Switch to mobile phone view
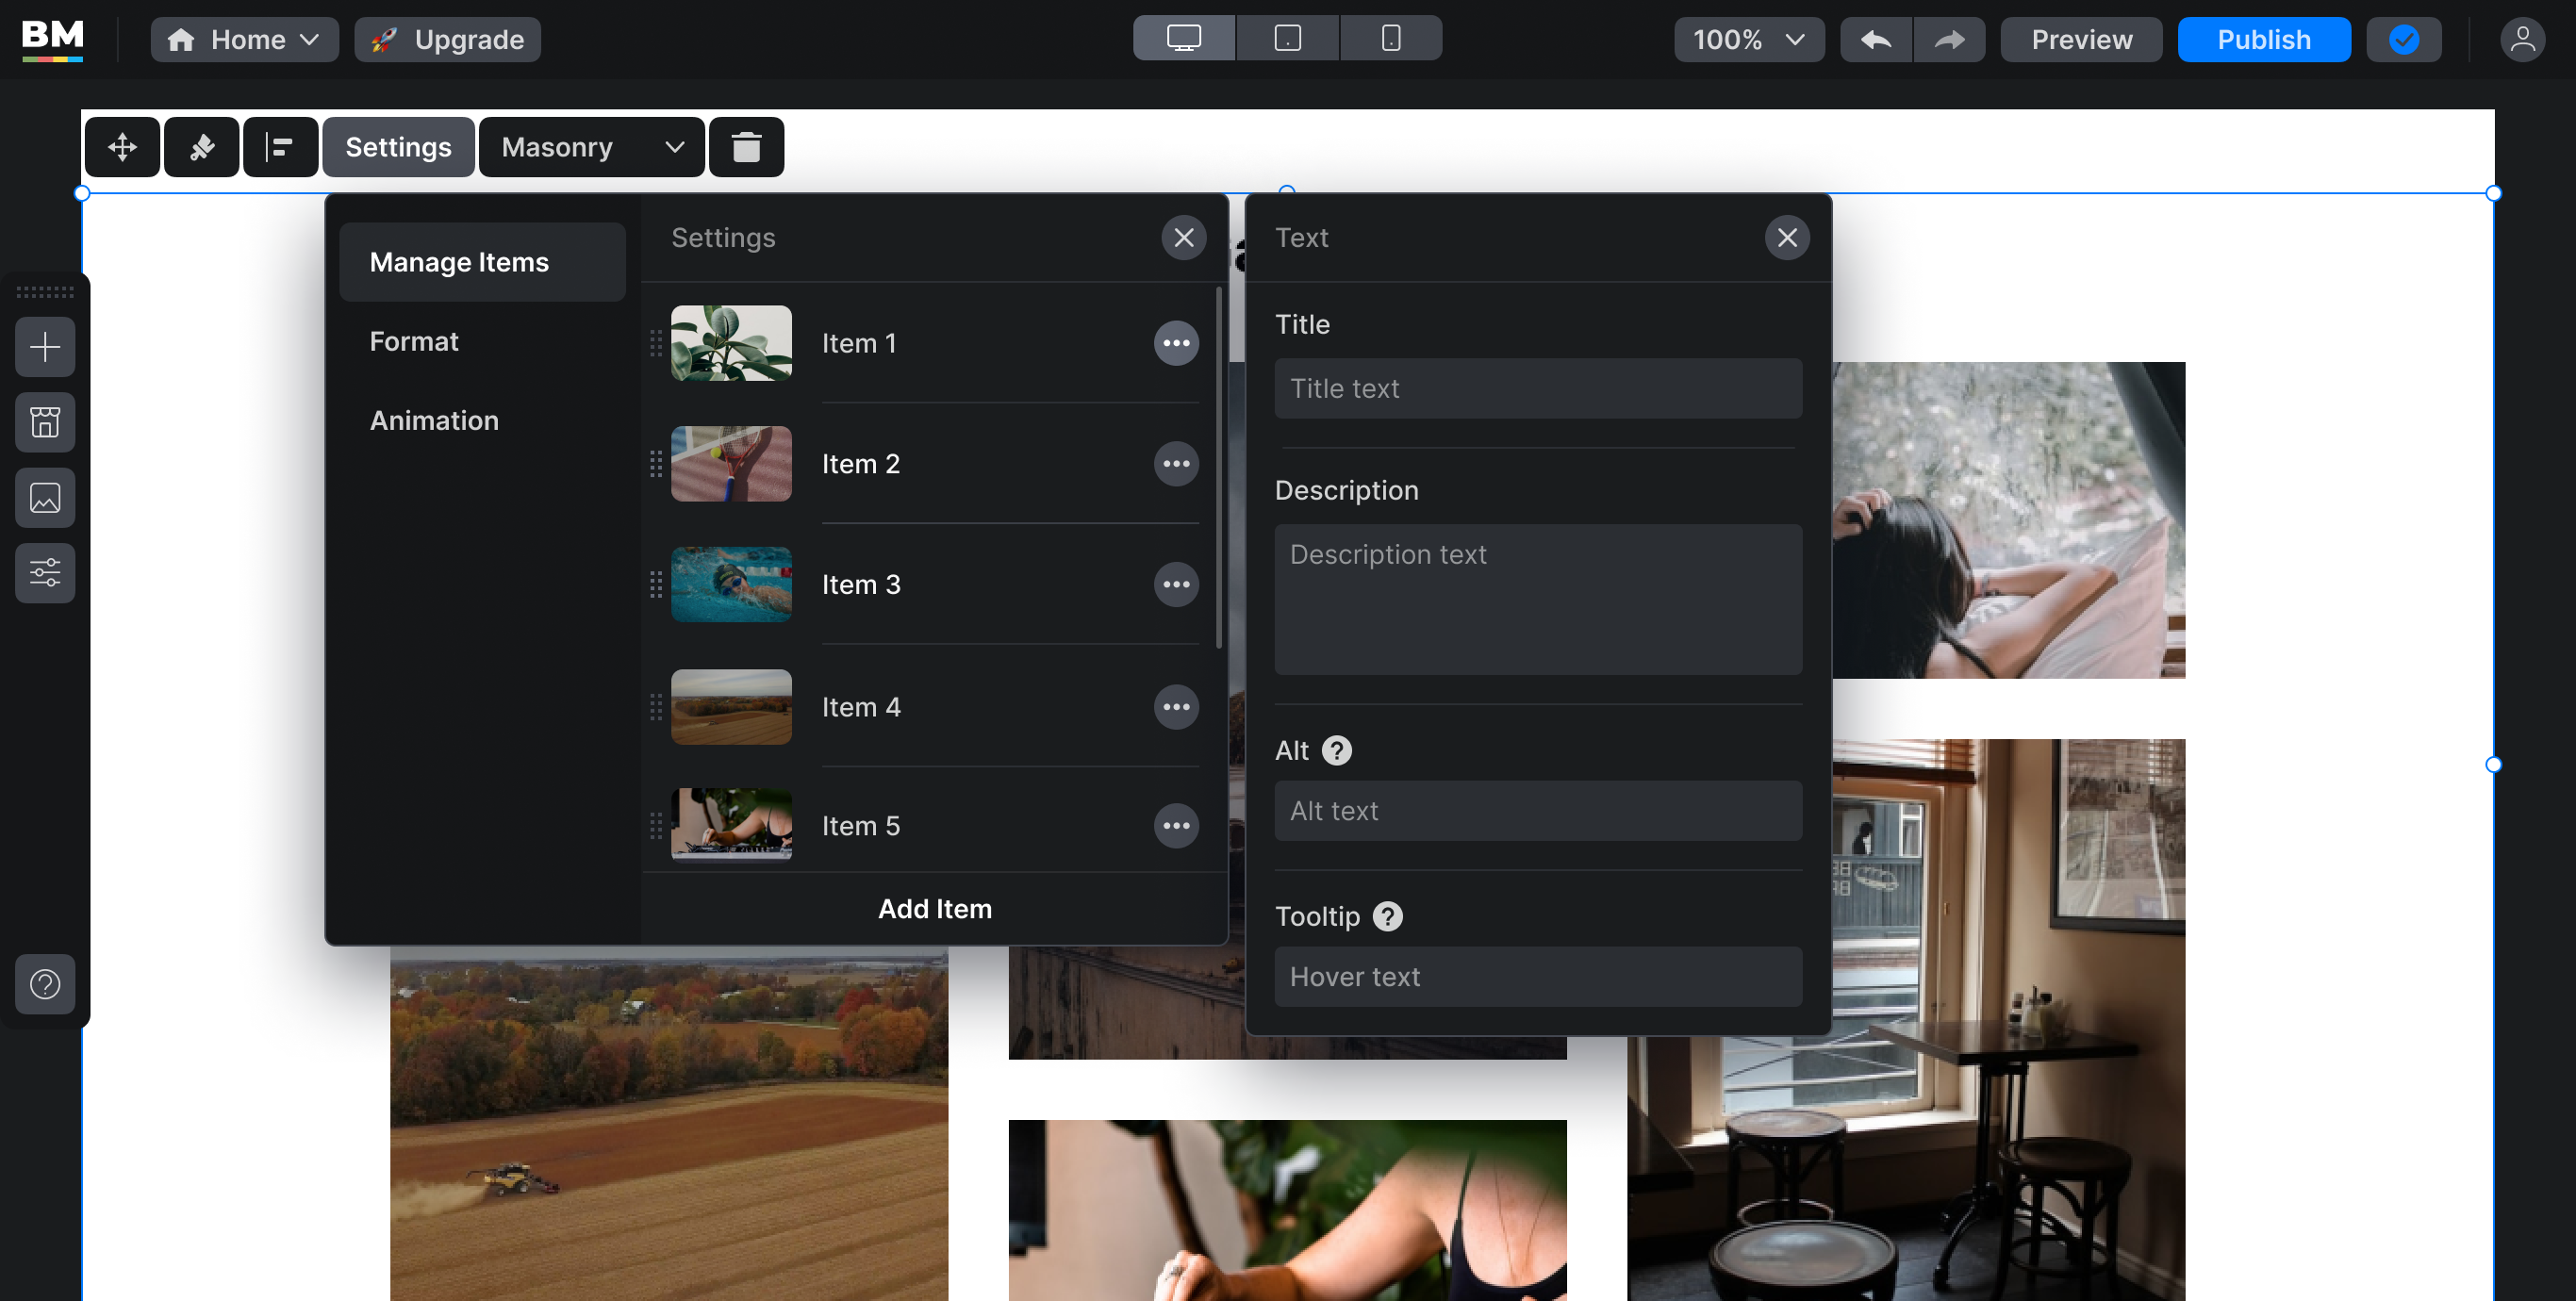The height and width of the screenshot is (1301, 2576). (x=1390, y=38)
